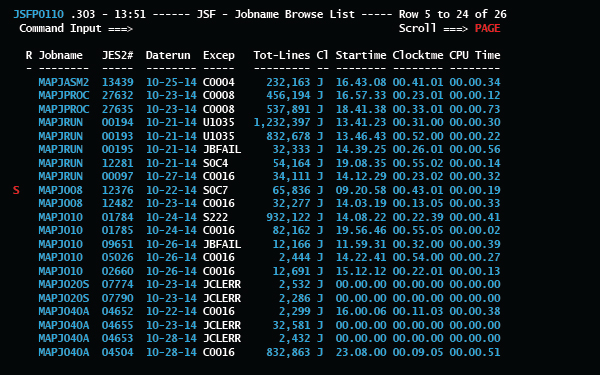Click the CPU Time column header
Viewport: 600px width, 375px height.
[475, 55]
